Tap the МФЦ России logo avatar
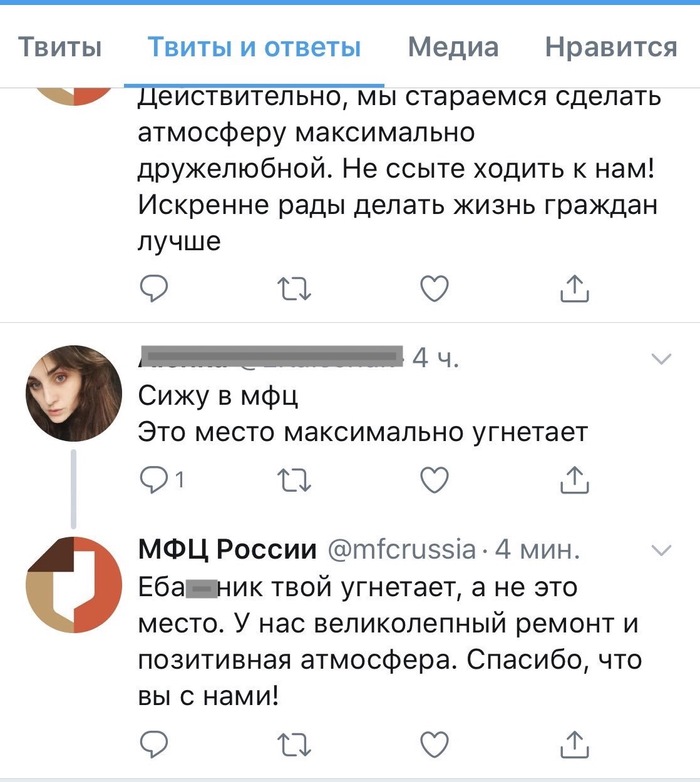700x782 pixels. 72,585
